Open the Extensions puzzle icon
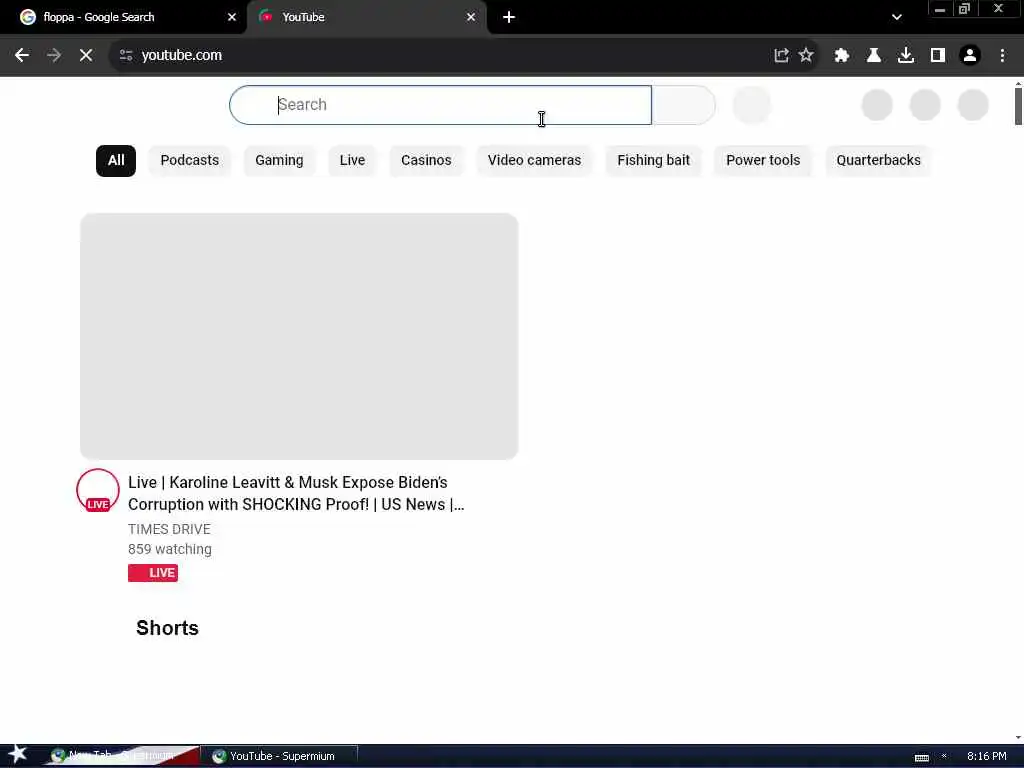 coord(842,56)
